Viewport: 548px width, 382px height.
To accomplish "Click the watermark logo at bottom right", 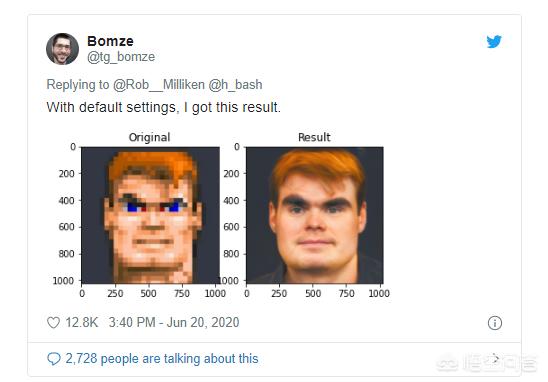I will click(486, 363).
